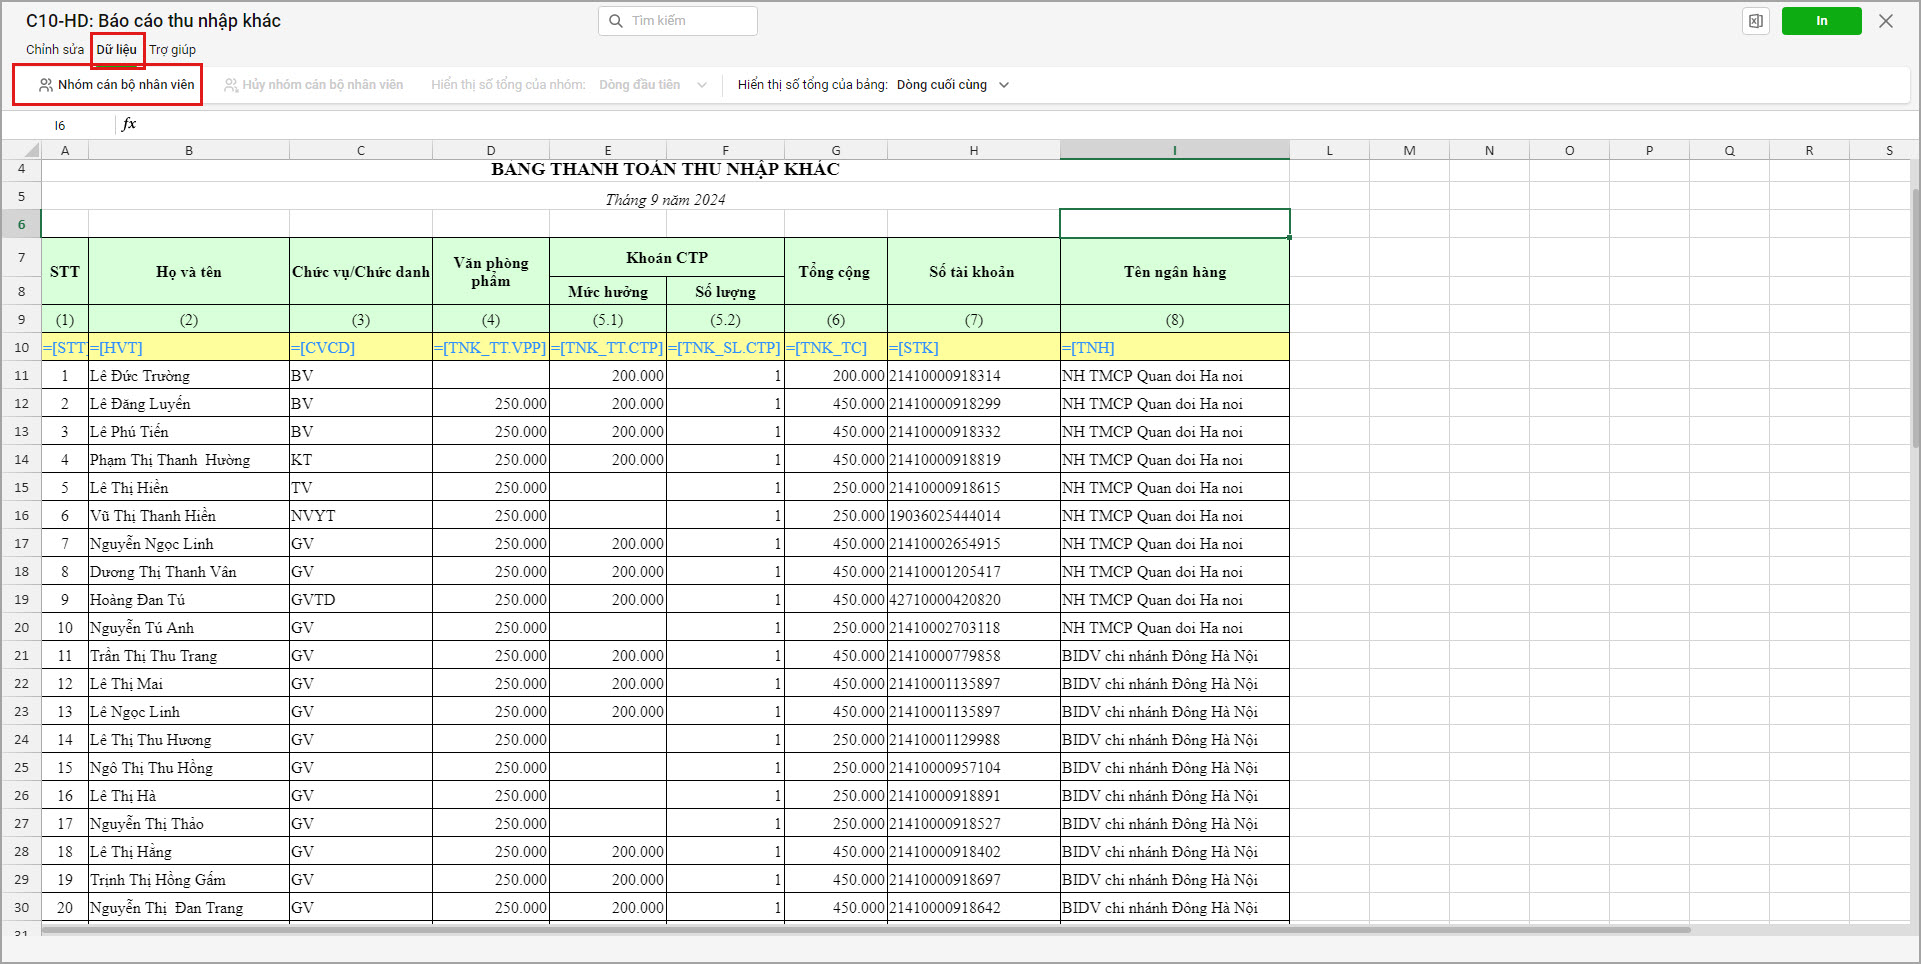Click Nhóm cán bộ nhân viên group icon

click(x=46, y=85)
